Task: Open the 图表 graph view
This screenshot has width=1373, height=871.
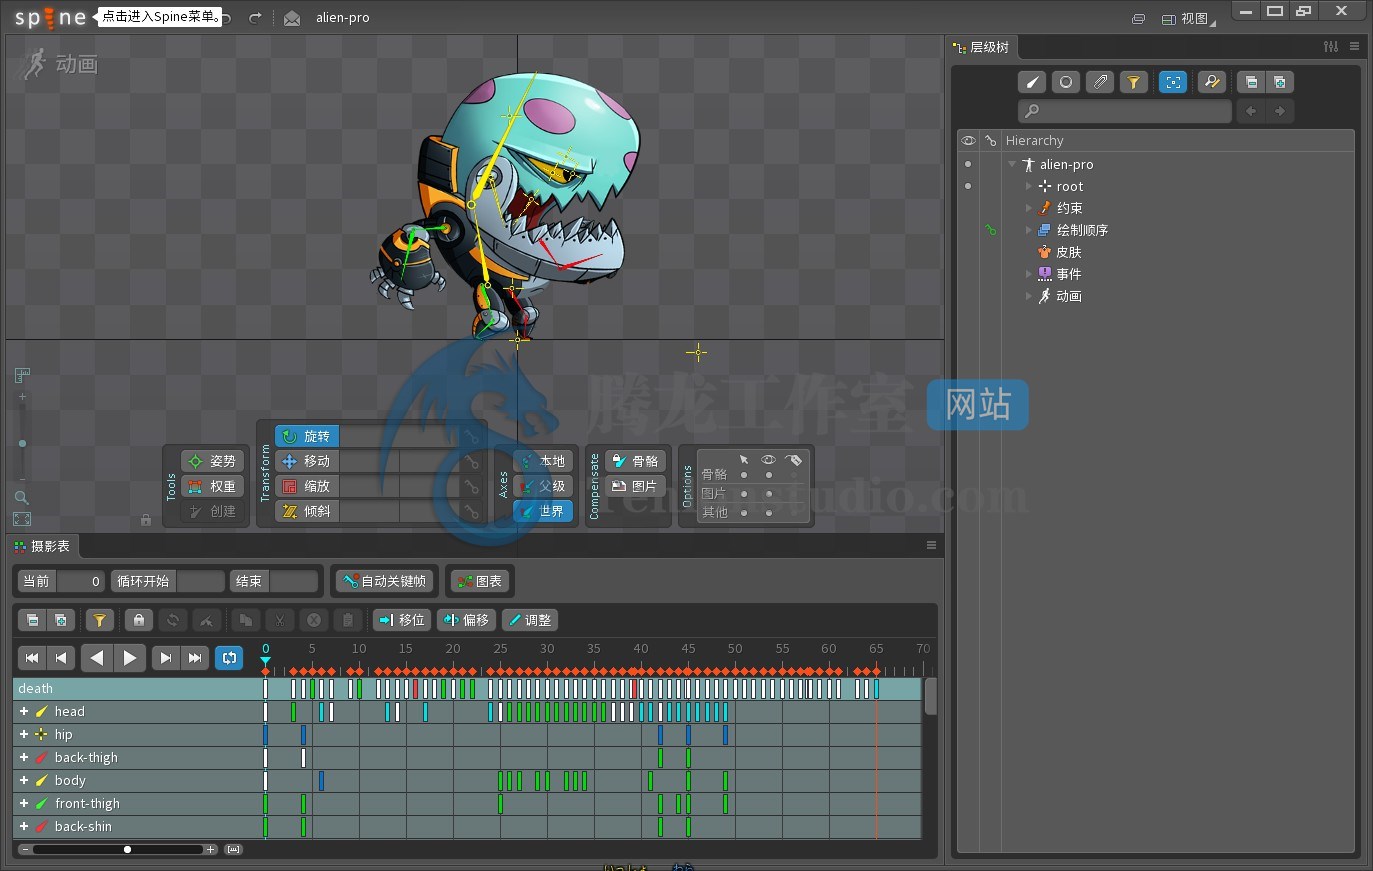Action: click(x=479, y=581)
